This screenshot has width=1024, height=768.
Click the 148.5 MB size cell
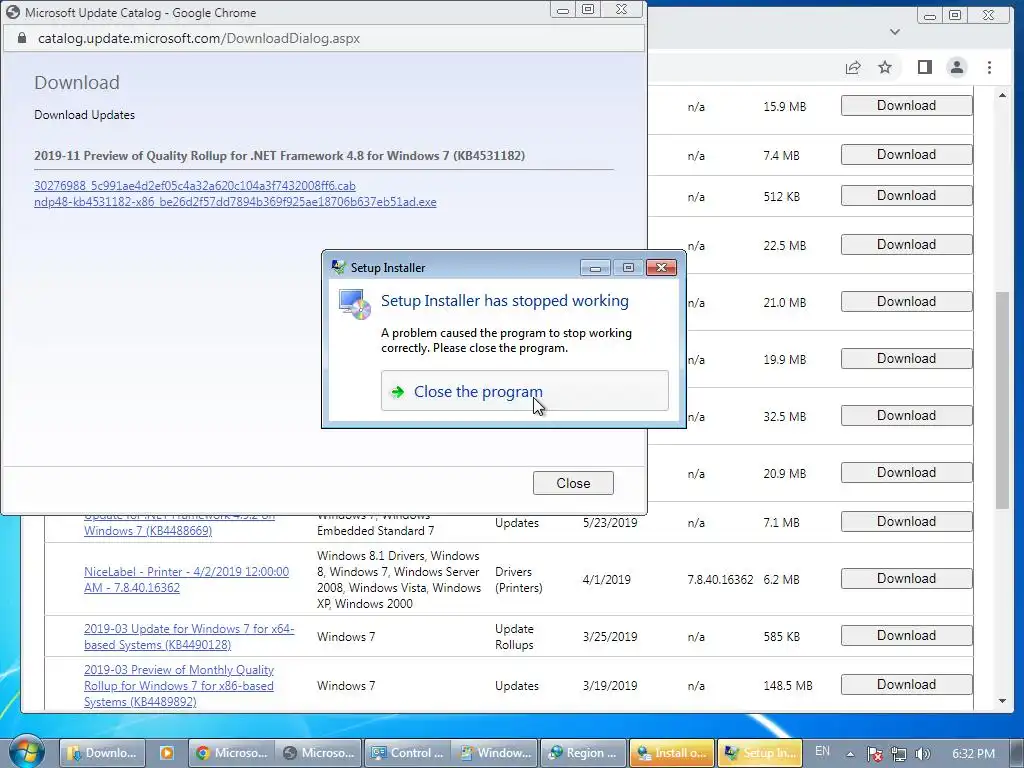coord(788,686)
